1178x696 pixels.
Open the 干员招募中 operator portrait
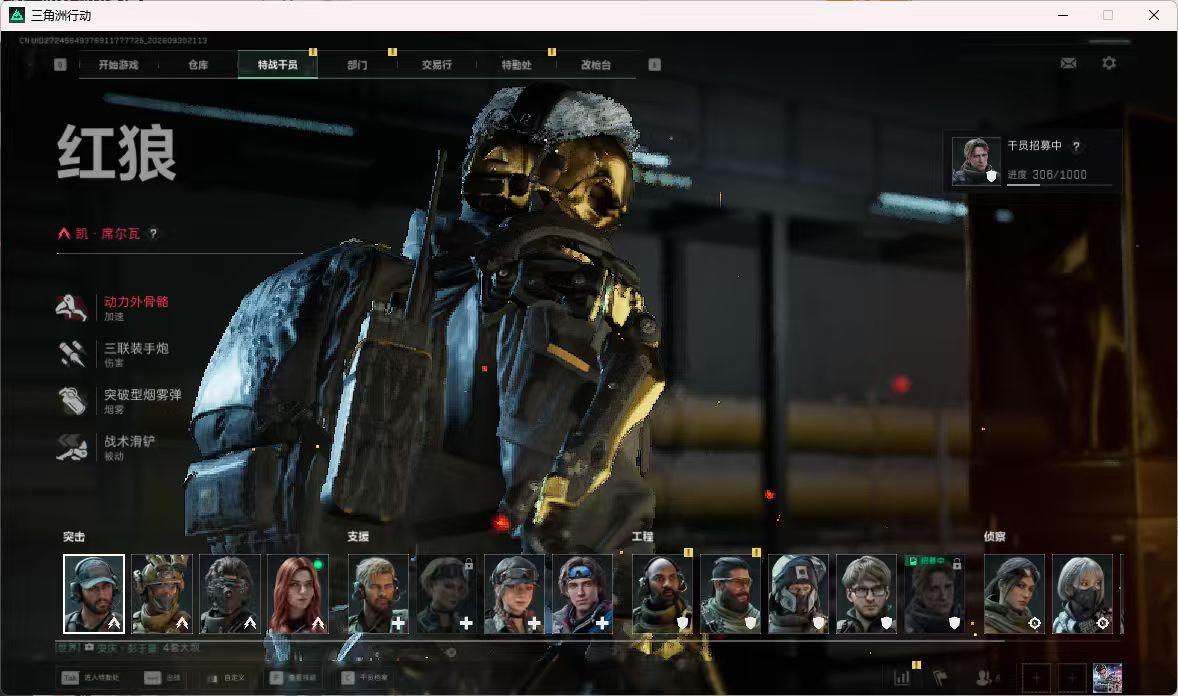pyautogui.click(x=976, y=161)
